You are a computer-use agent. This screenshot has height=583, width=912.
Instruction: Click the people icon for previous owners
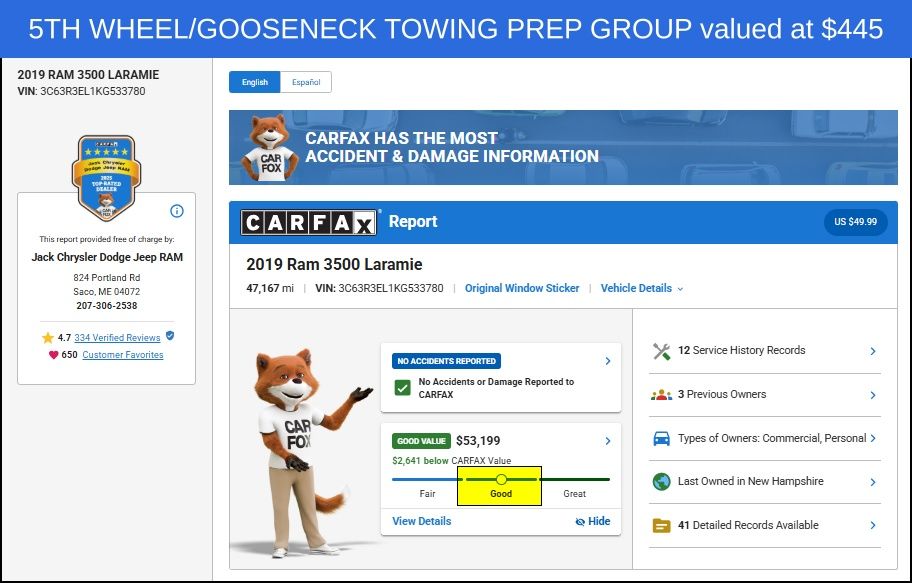pos(661,394)
